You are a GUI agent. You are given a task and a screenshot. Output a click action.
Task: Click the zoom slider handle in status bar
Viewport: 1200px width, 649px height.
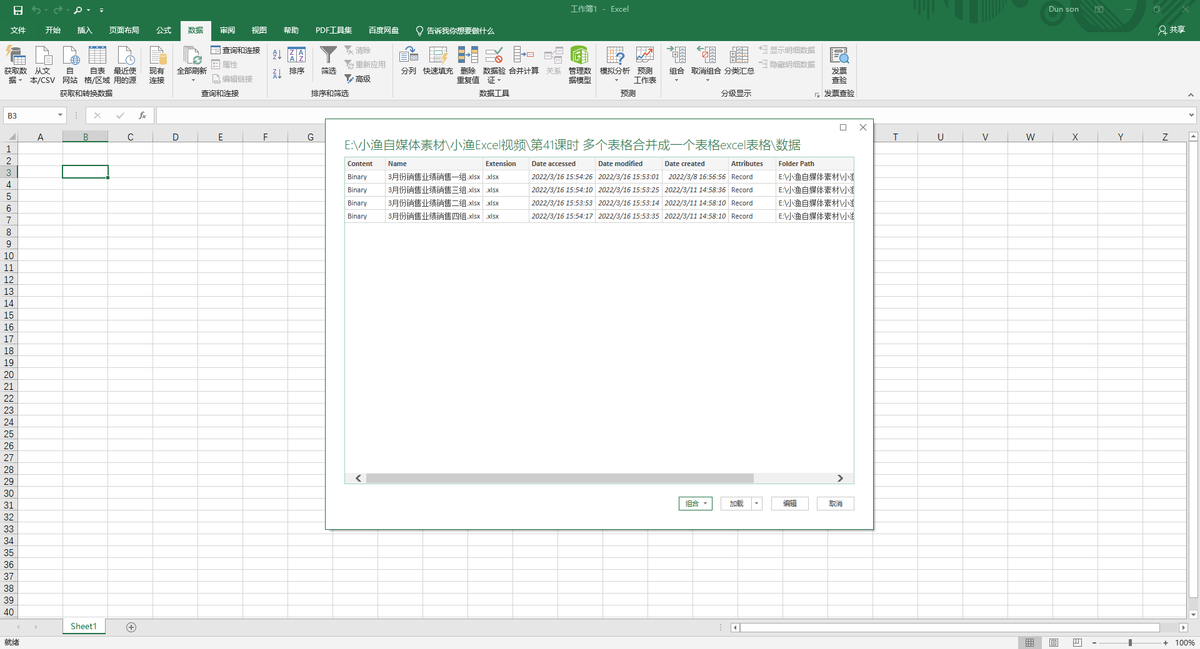[1130, 642]
